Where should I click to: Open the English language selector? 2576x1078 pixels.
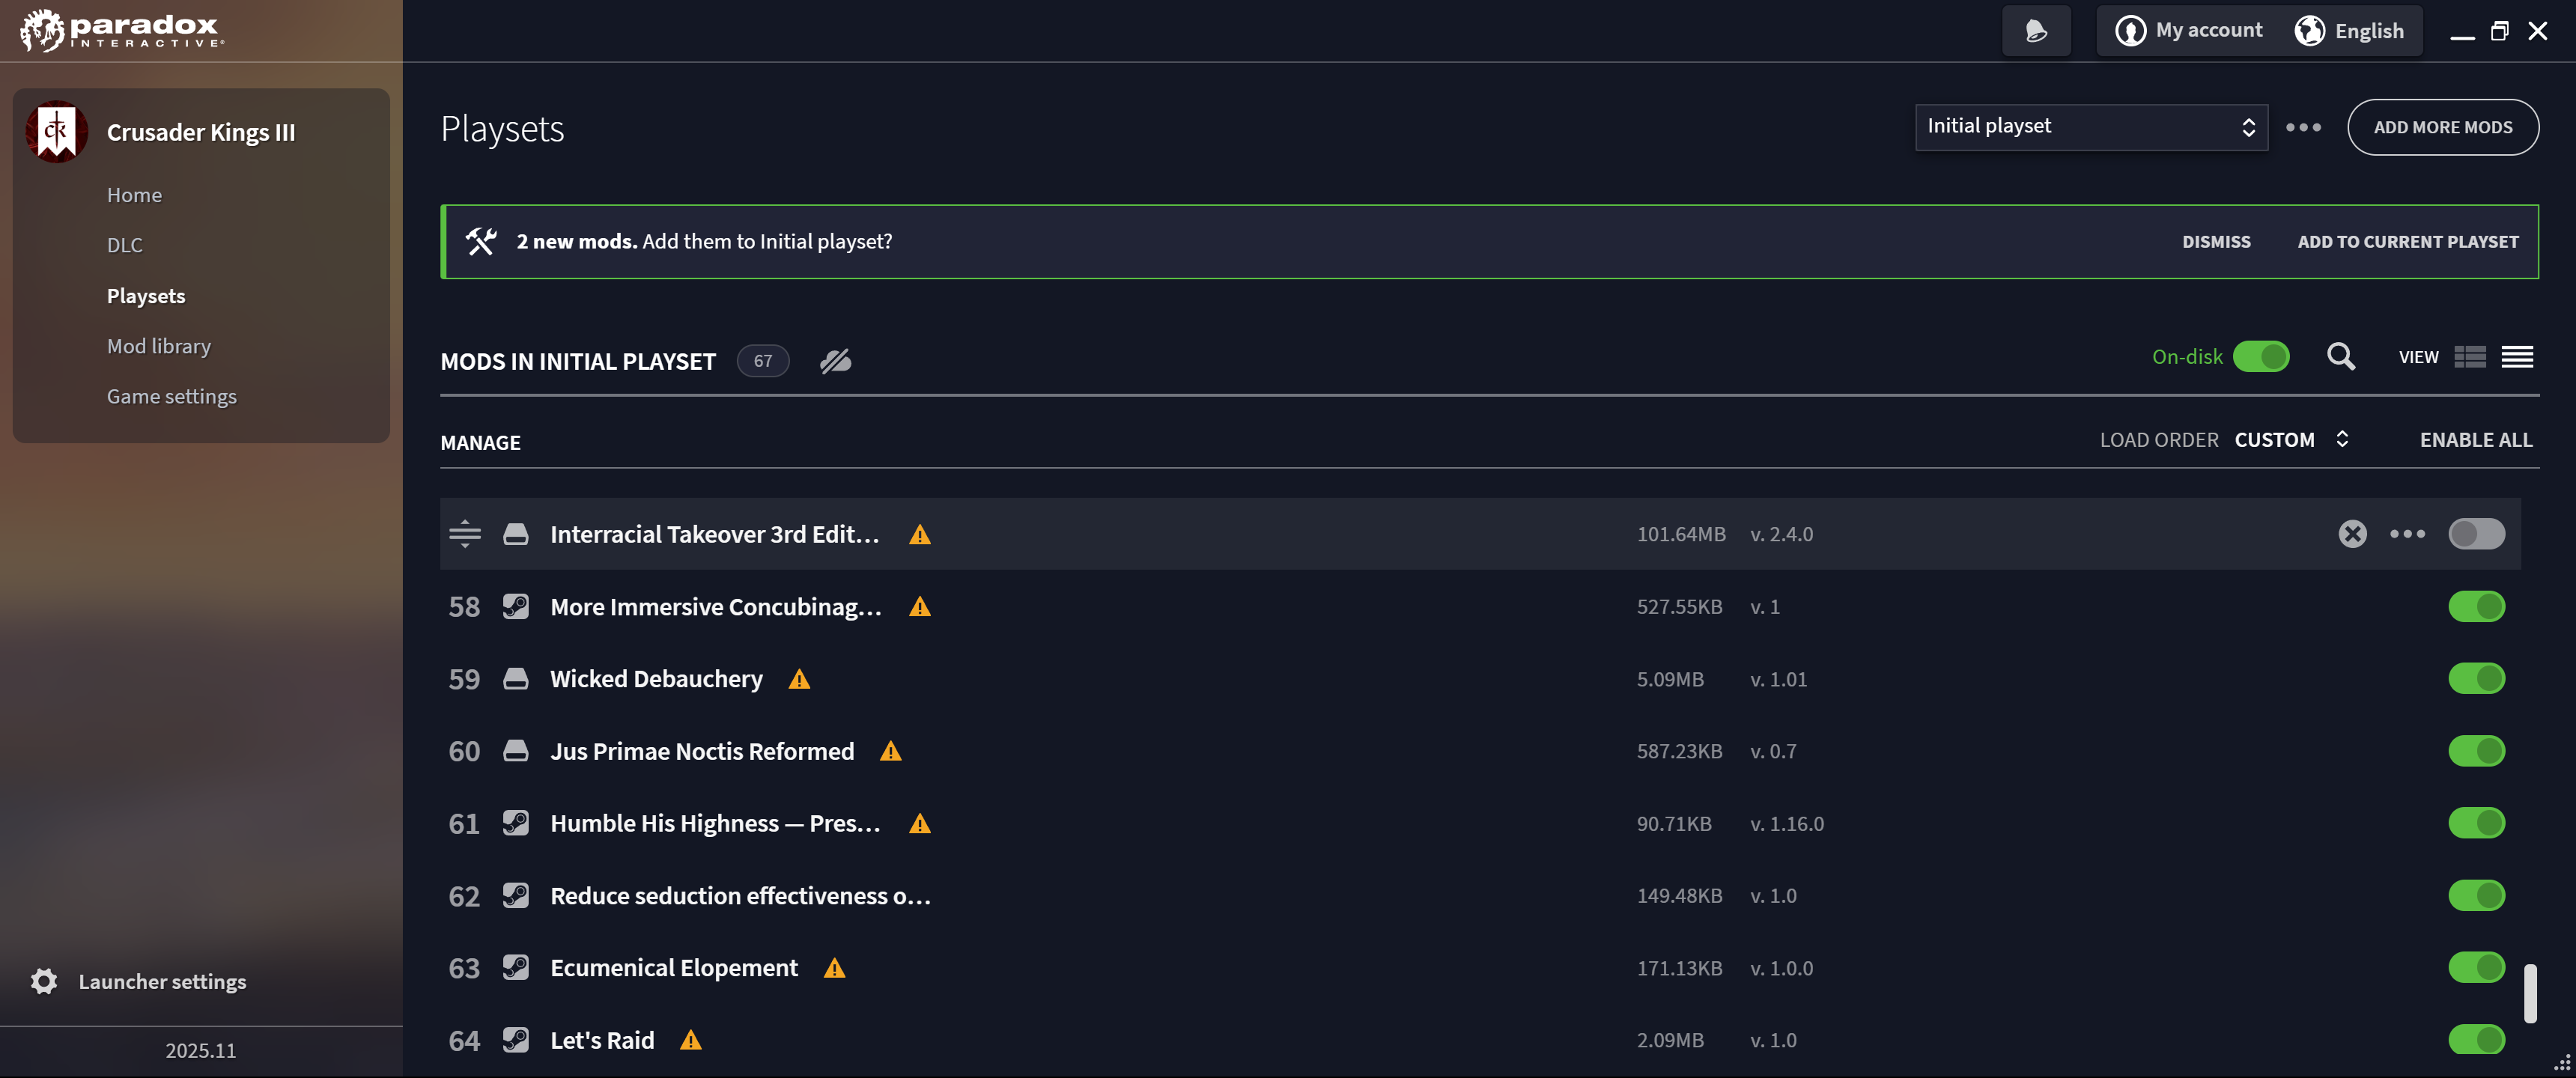coord(2348,31)
